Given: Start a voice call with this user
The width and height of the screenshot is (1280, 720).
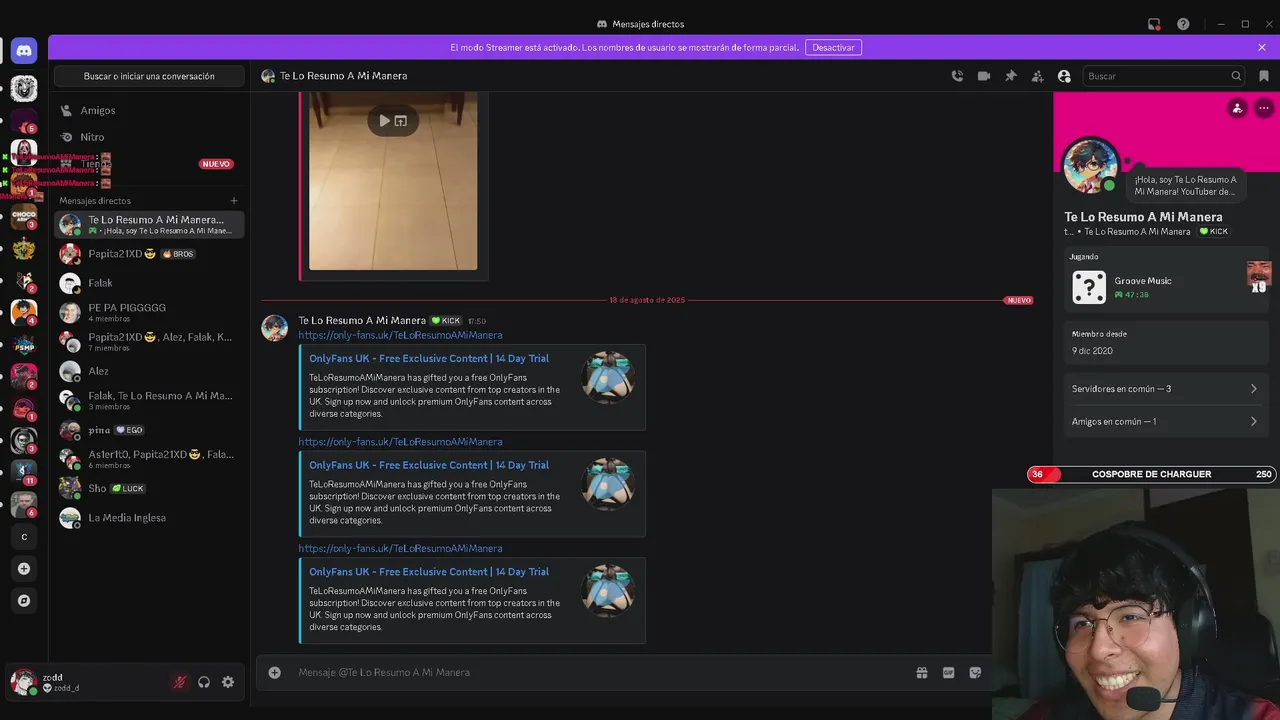Looking at the screenshot, I should (957, 76).
